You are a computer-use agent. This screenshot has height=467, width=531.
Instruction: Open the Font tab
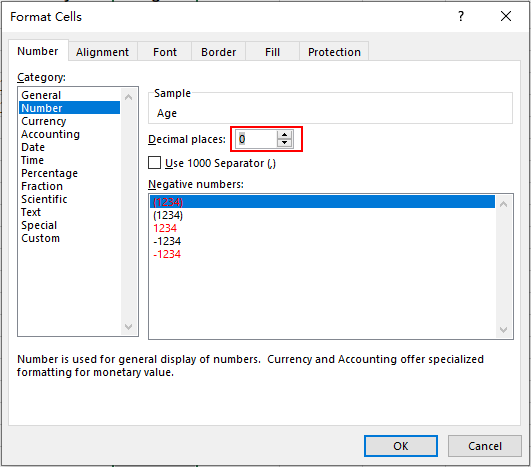pyautogui.click(x=165, y=52)
